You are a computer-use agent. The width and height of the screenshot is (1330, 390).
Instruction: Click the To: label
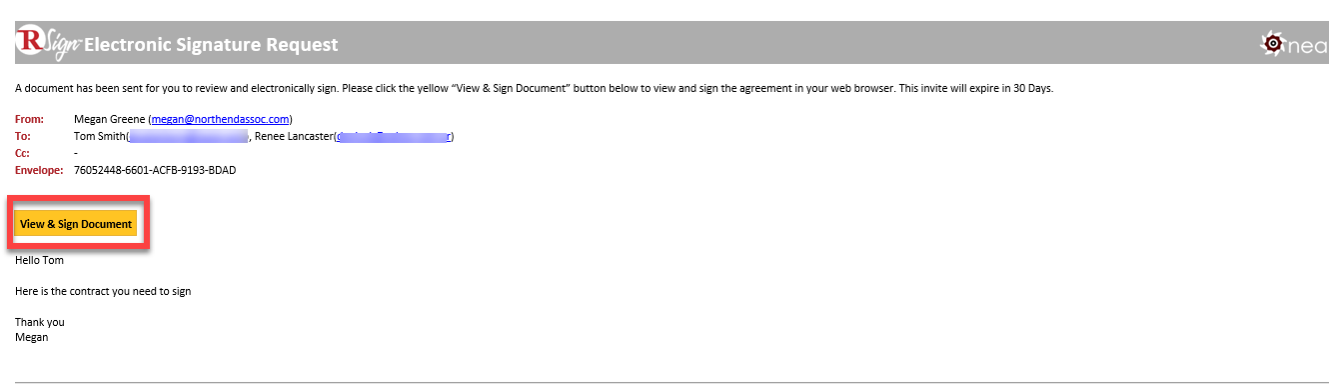click(23, 136)
